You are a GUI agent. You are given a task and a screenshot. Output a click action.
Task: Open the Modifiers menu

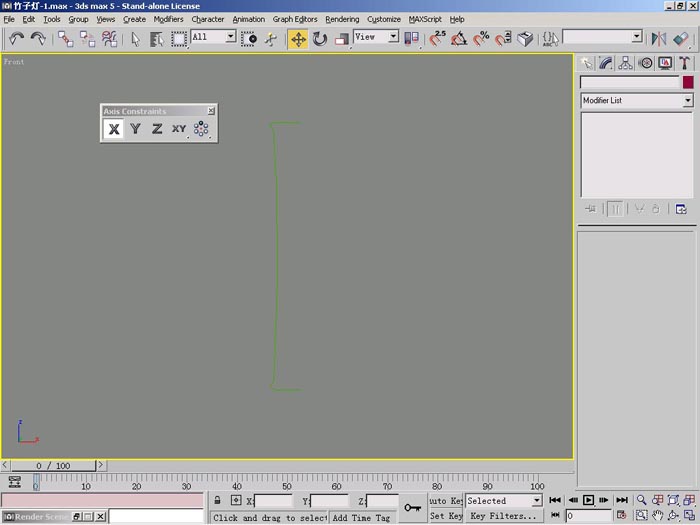(168, 19)
